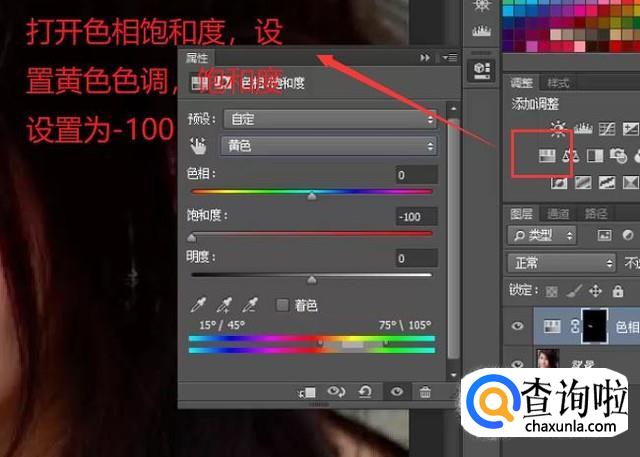Open the color range dropdown showing 黄色

[x=329, y=146]
